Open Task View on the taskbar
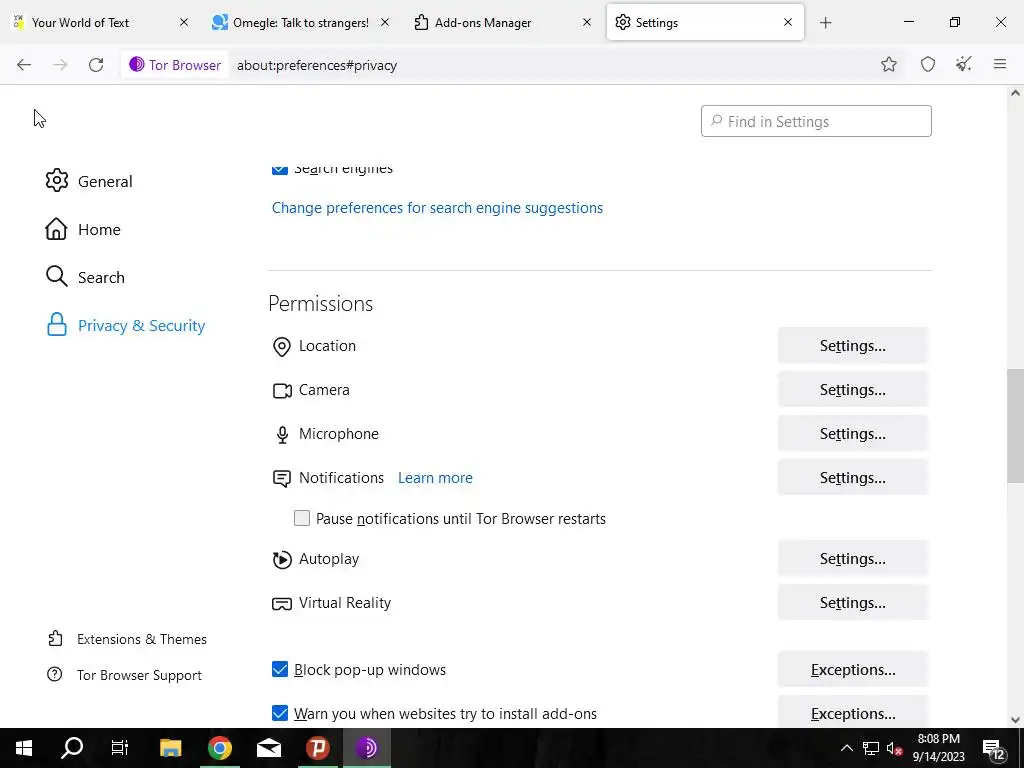 [120, 748]
